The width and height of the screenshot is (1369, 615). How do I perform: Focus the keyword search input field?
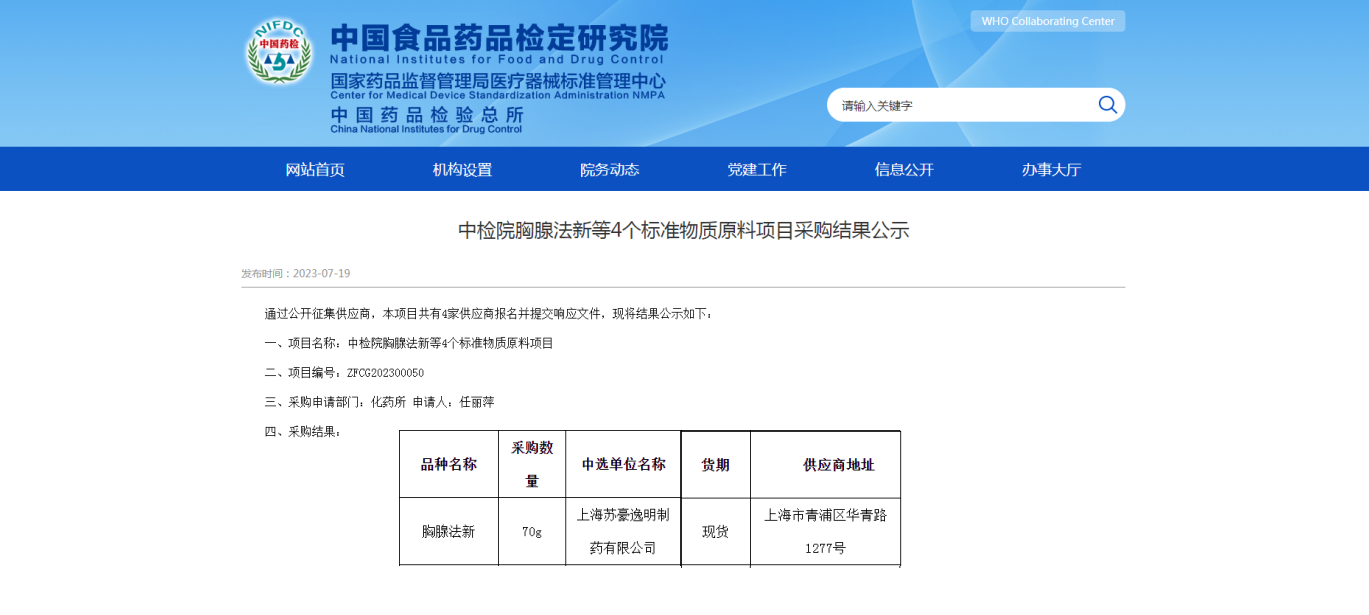point(960,105)
